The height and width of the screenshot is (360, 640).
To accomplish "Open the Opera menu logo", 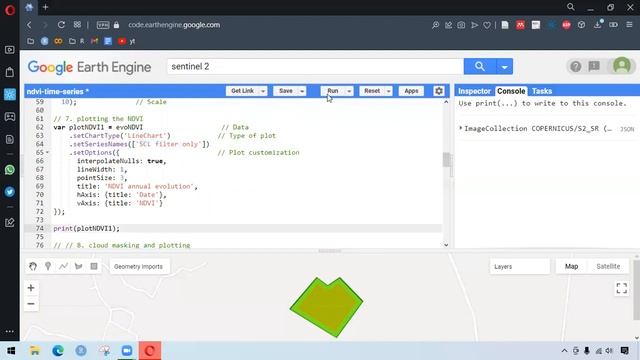I will click(x=10, y=9).
